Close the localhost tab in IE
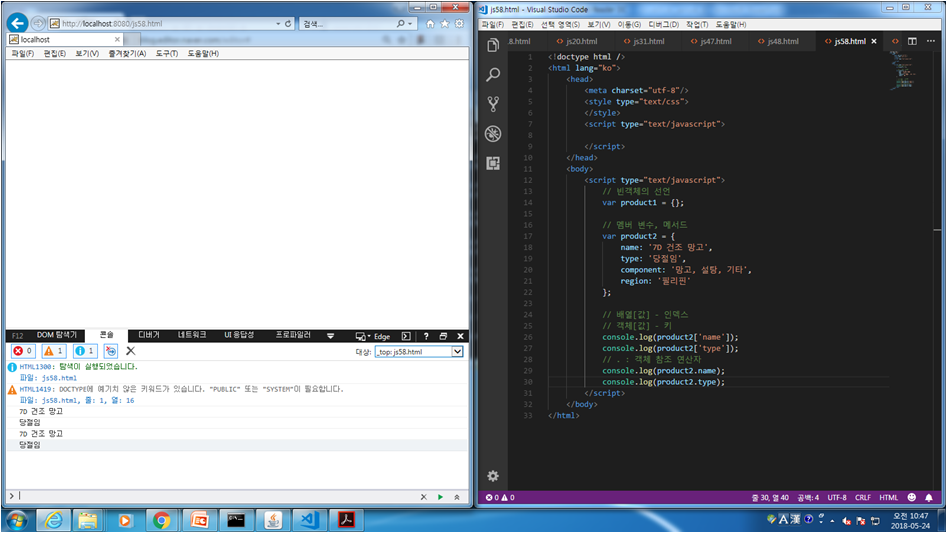 (117, 39)
